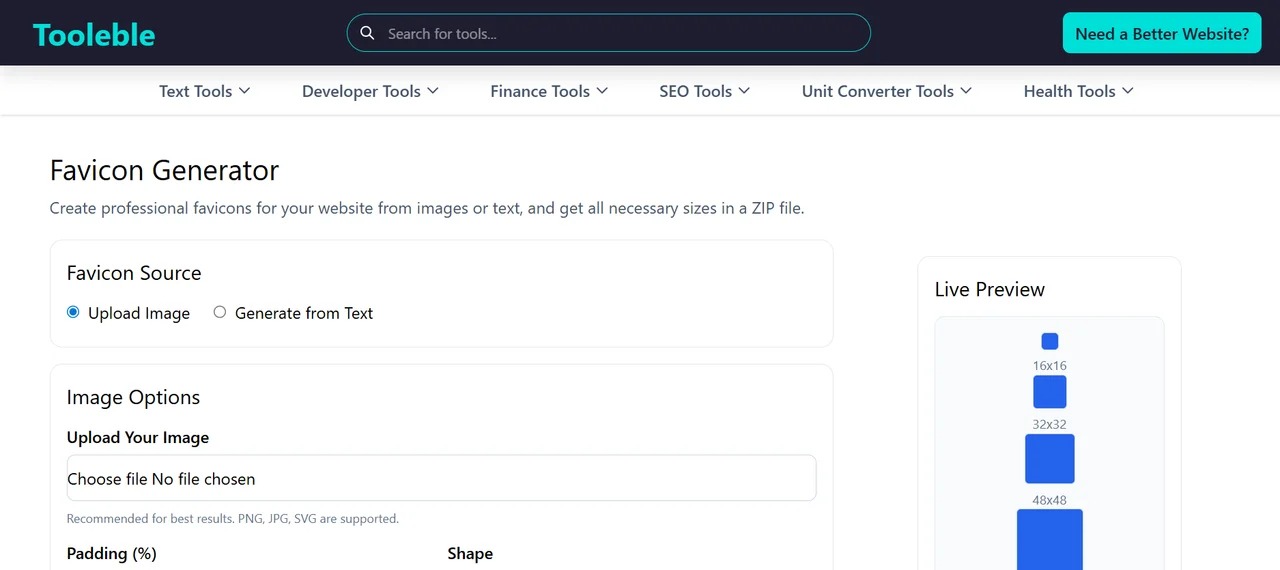Click the 16x16 favicon preview square

(x=1050, y=341)
